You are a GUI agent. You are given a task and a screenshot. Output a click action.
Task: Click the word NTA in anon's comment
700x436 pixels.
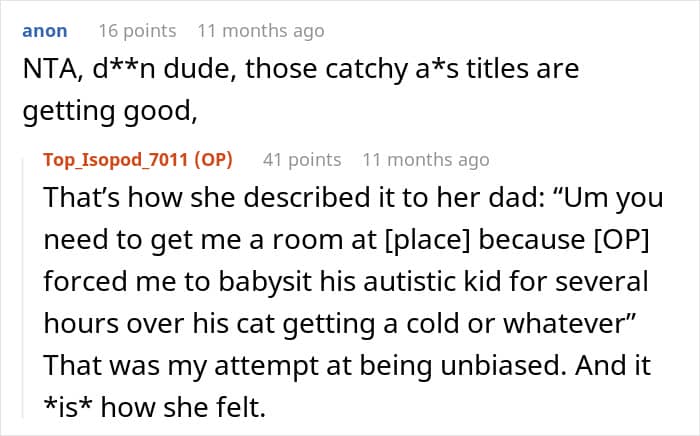pyautogui.click(x=52, y=69)
